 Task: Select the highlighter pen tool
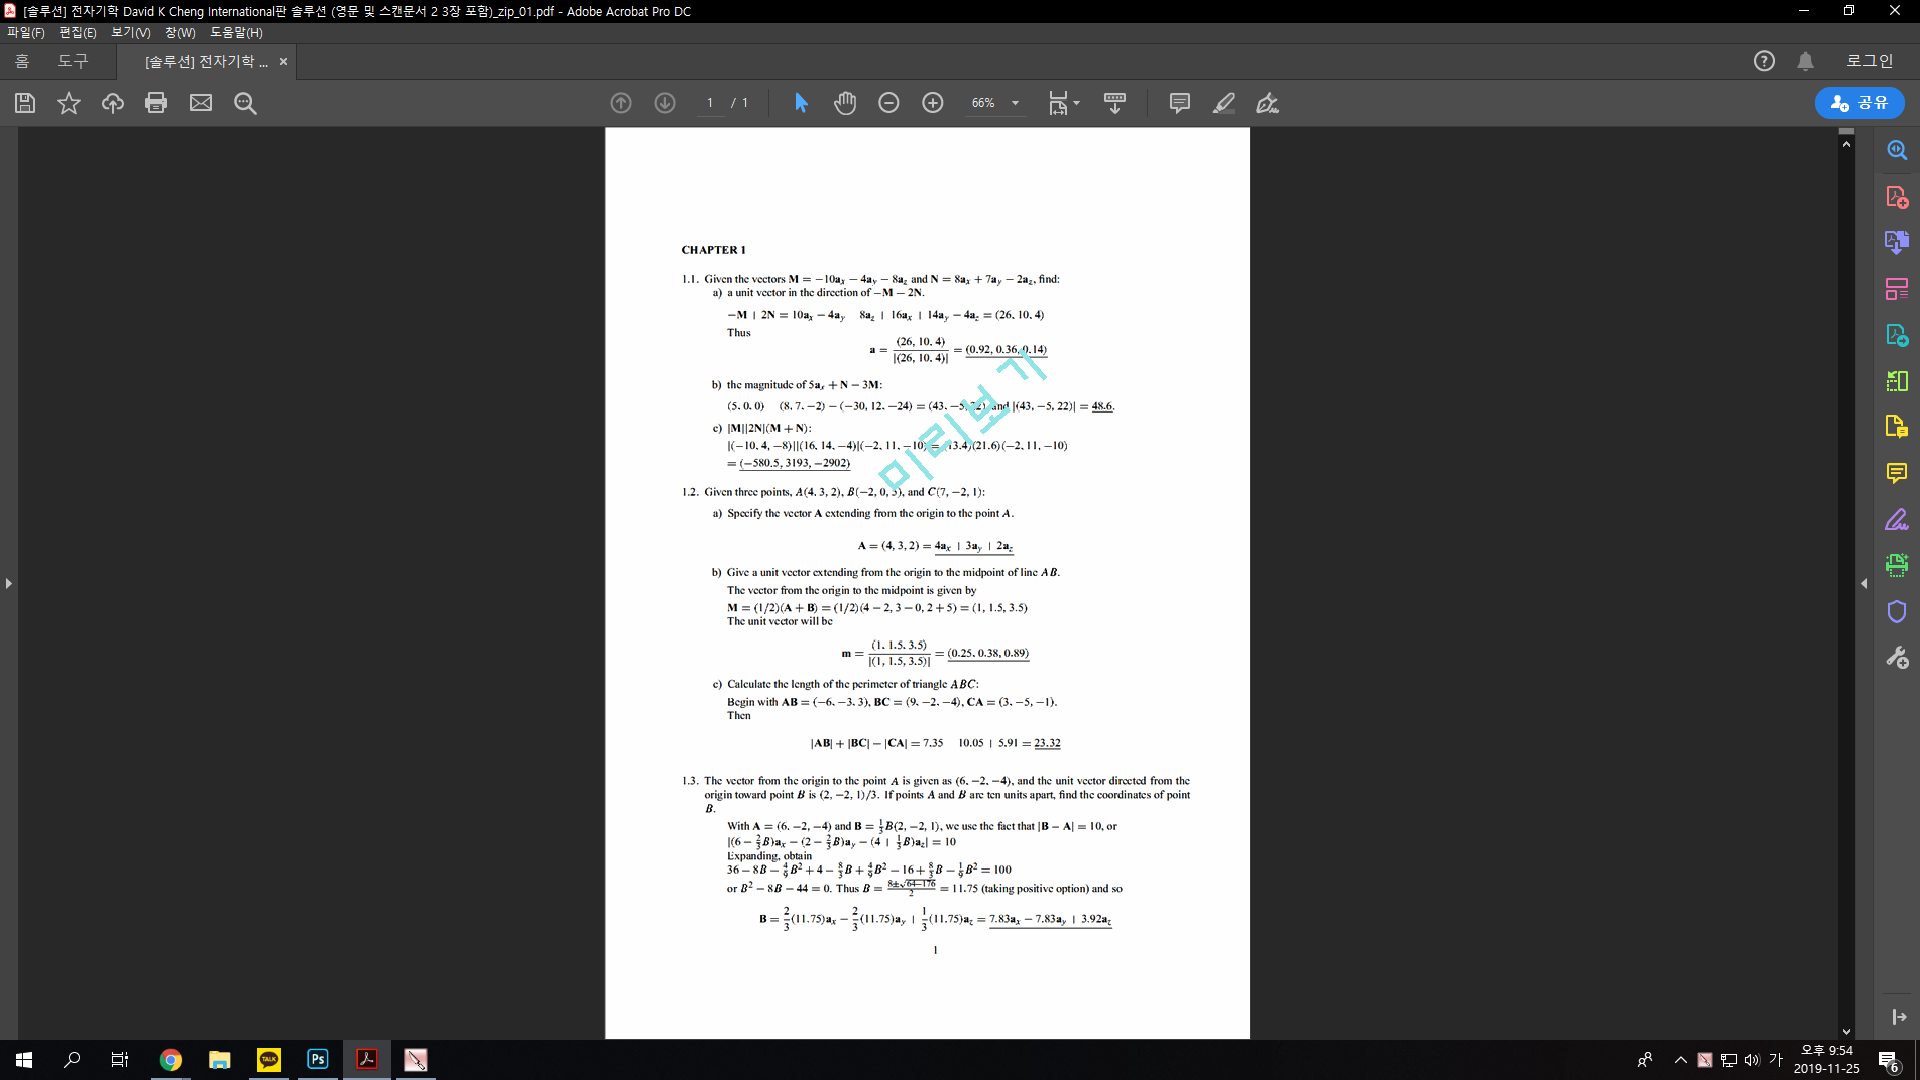pyautogui.click(x=1224, y=103)
